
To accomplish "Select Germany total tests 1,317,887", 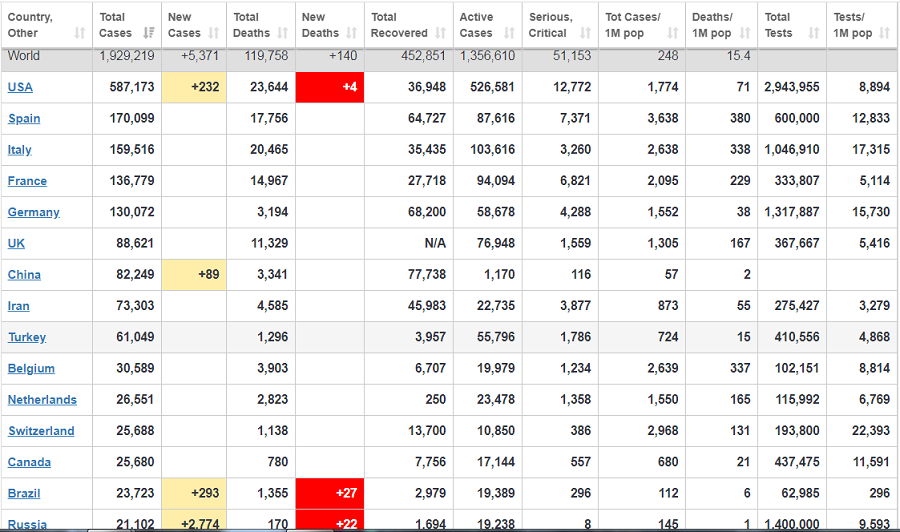I will [792, 212].
